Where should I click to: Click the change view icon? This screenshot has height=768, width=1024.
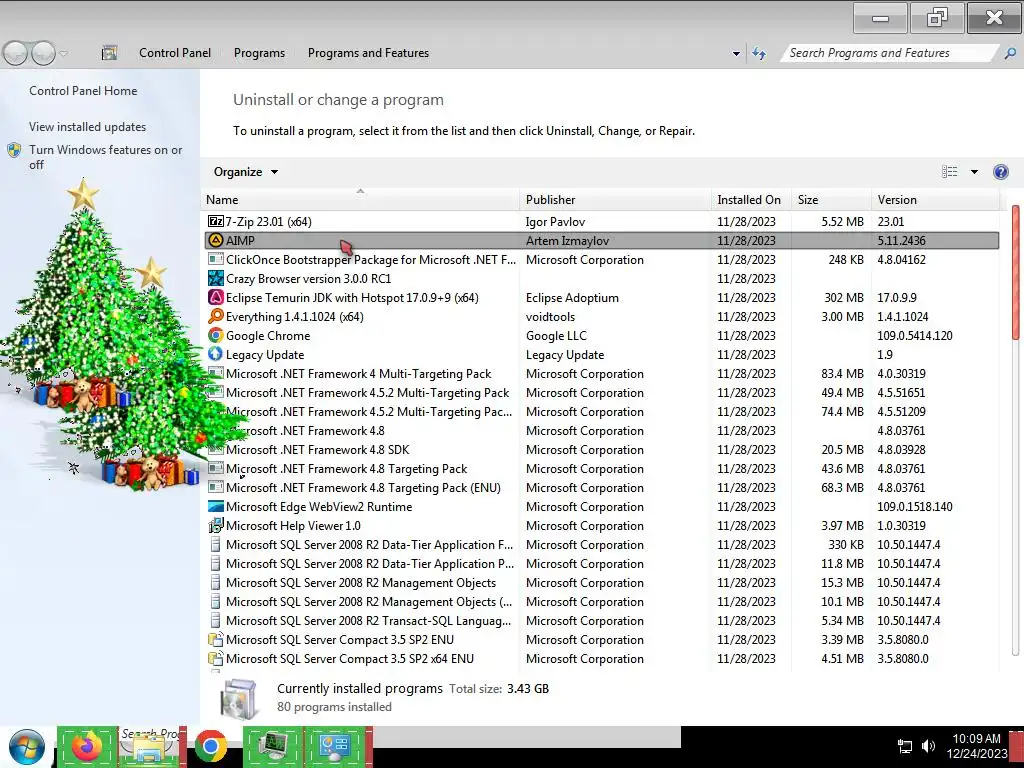click(x=950, y=172)
